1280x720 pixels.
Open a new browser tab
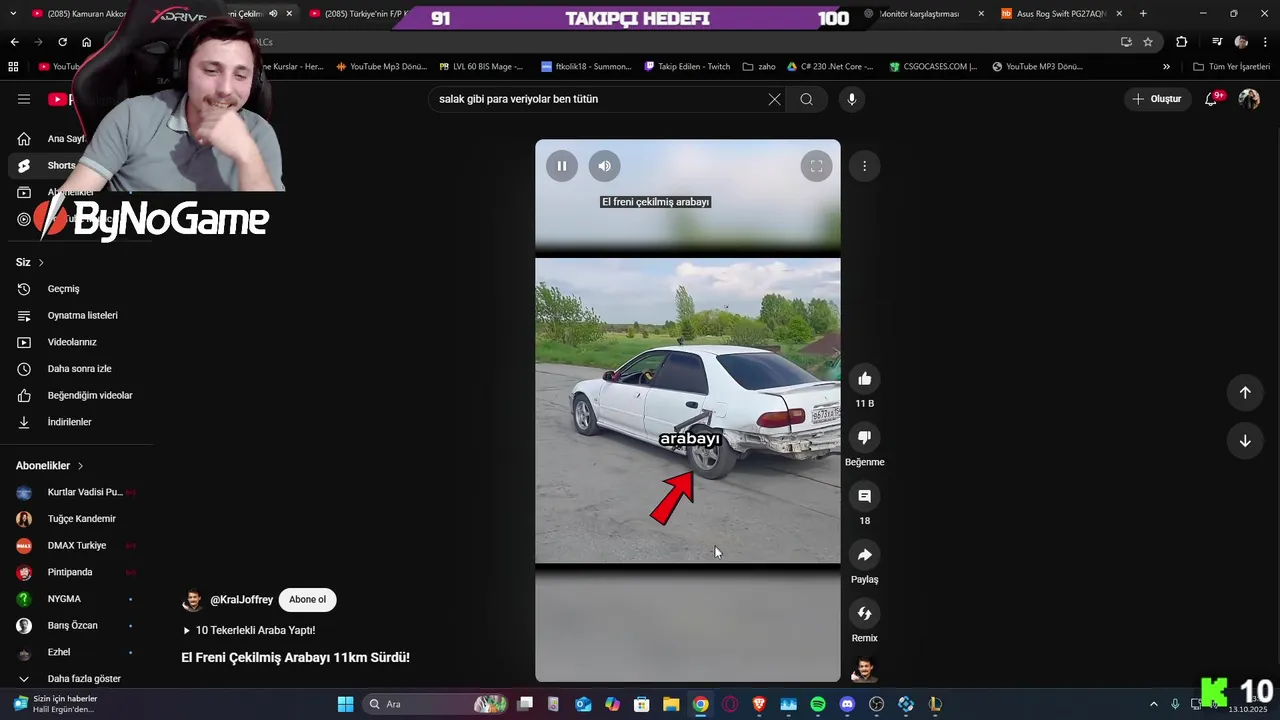(x=1143, y=14)
